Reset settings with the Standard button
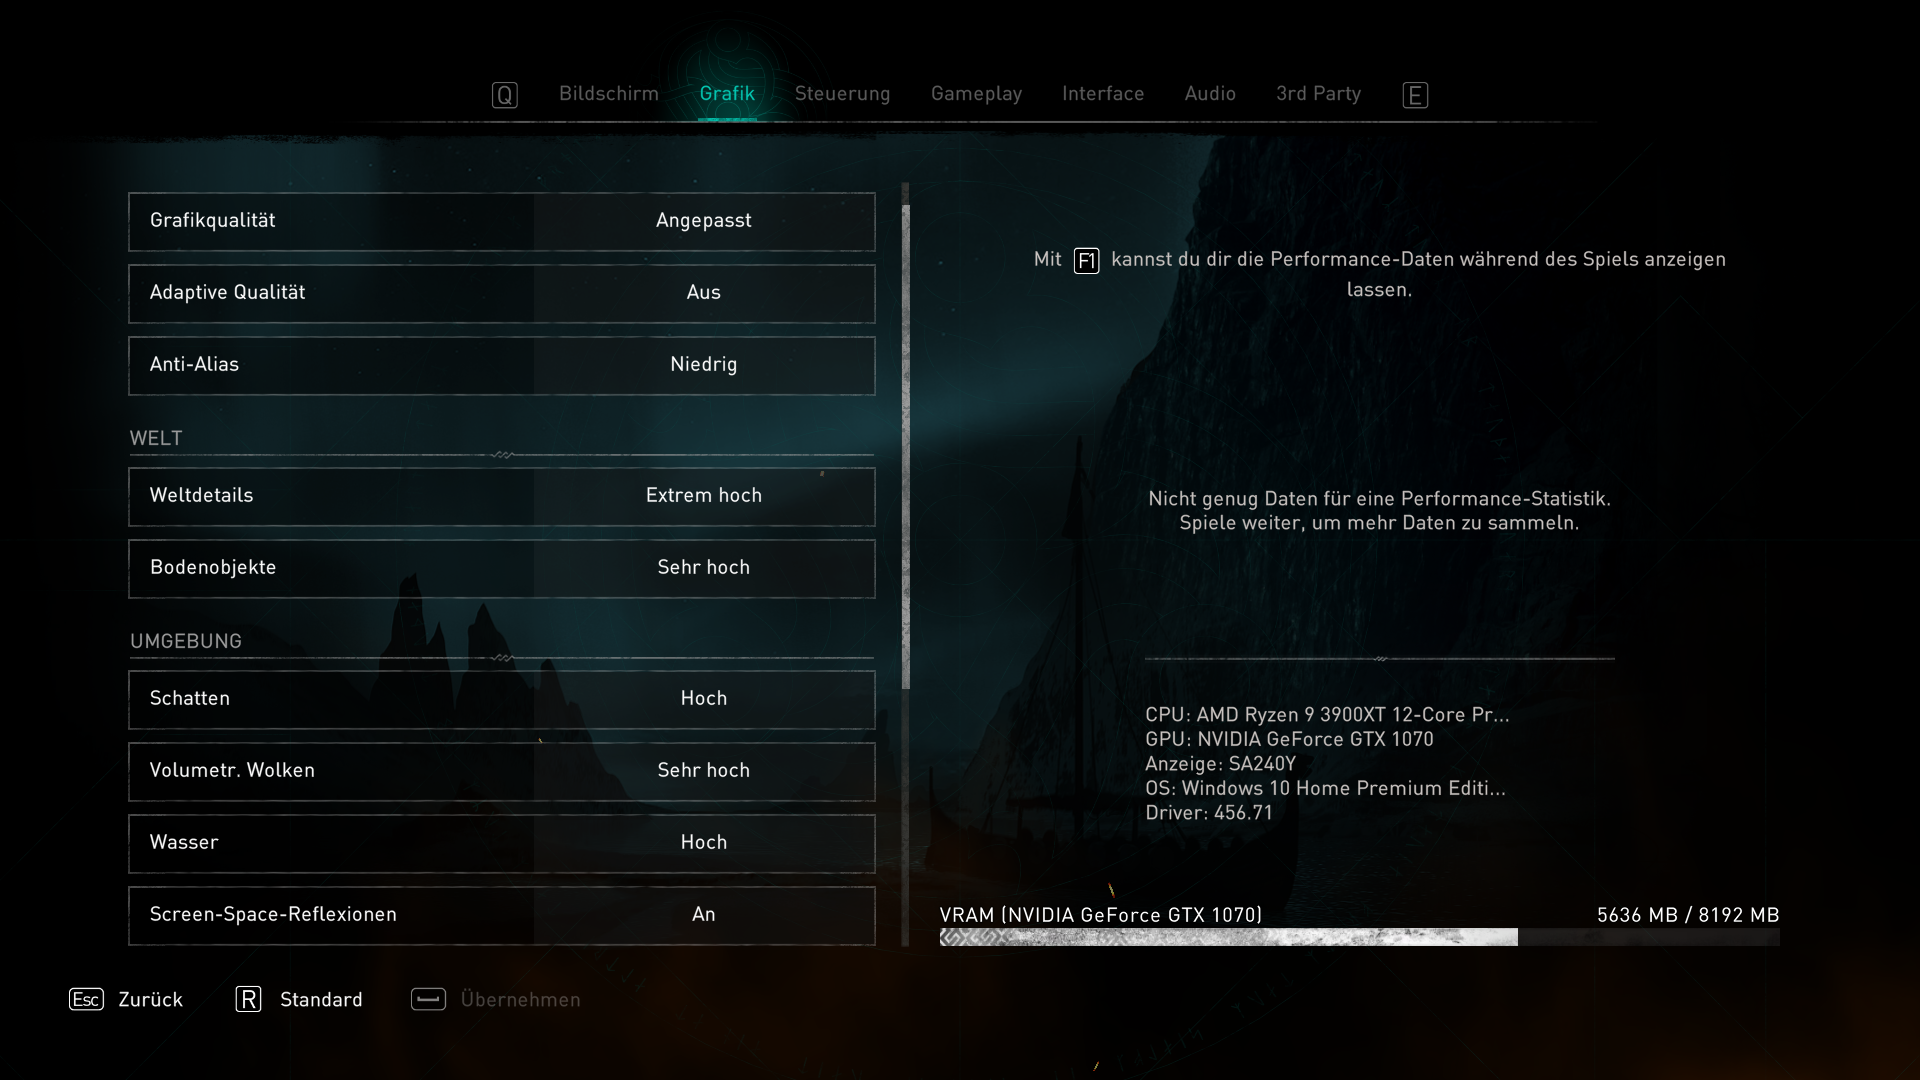This screenshot has width=1920, height=1080. click(321, 999)
